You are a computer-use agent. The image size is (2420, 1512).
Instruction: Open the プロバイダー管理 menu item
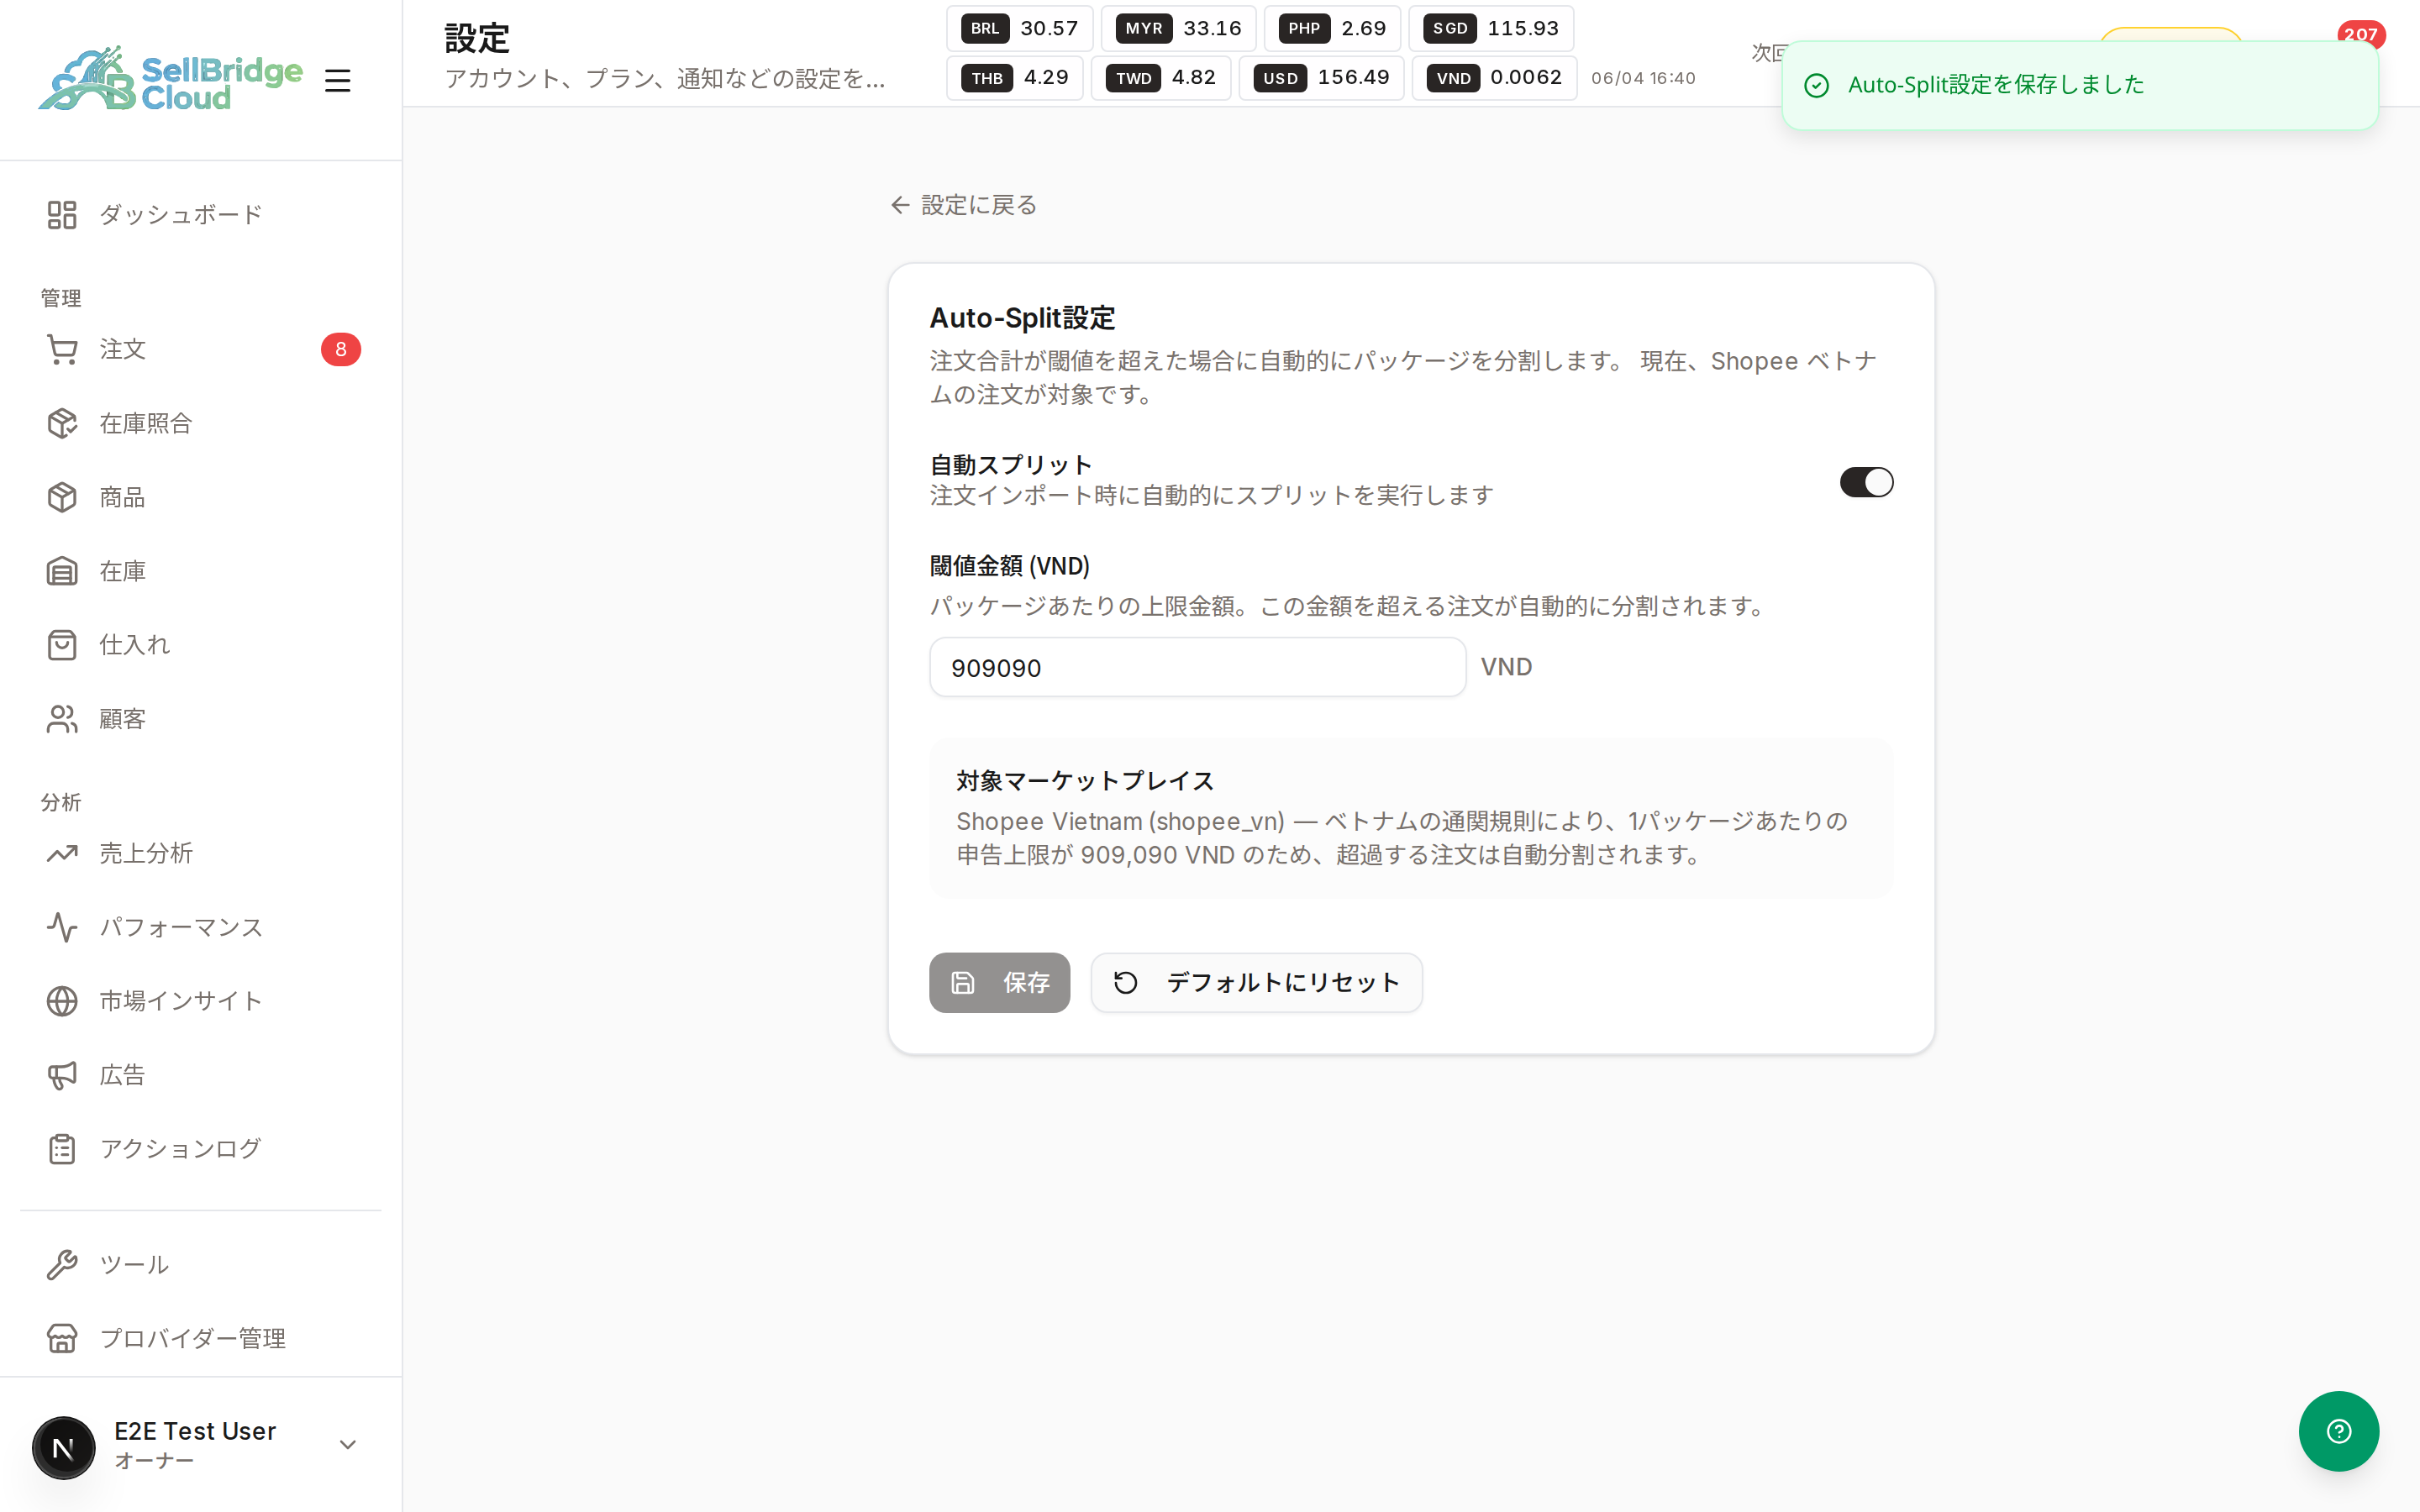200,1339
